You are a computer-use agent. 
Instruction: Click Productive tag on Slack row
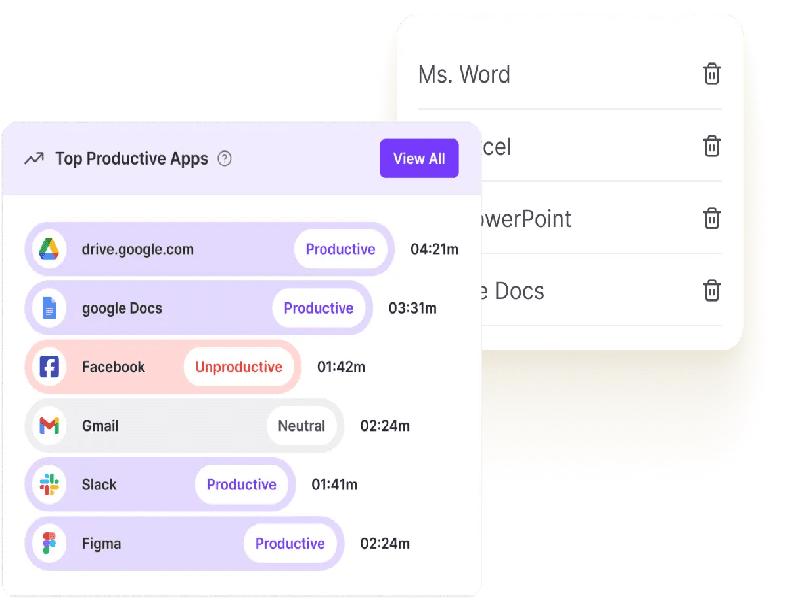[241, 485]
